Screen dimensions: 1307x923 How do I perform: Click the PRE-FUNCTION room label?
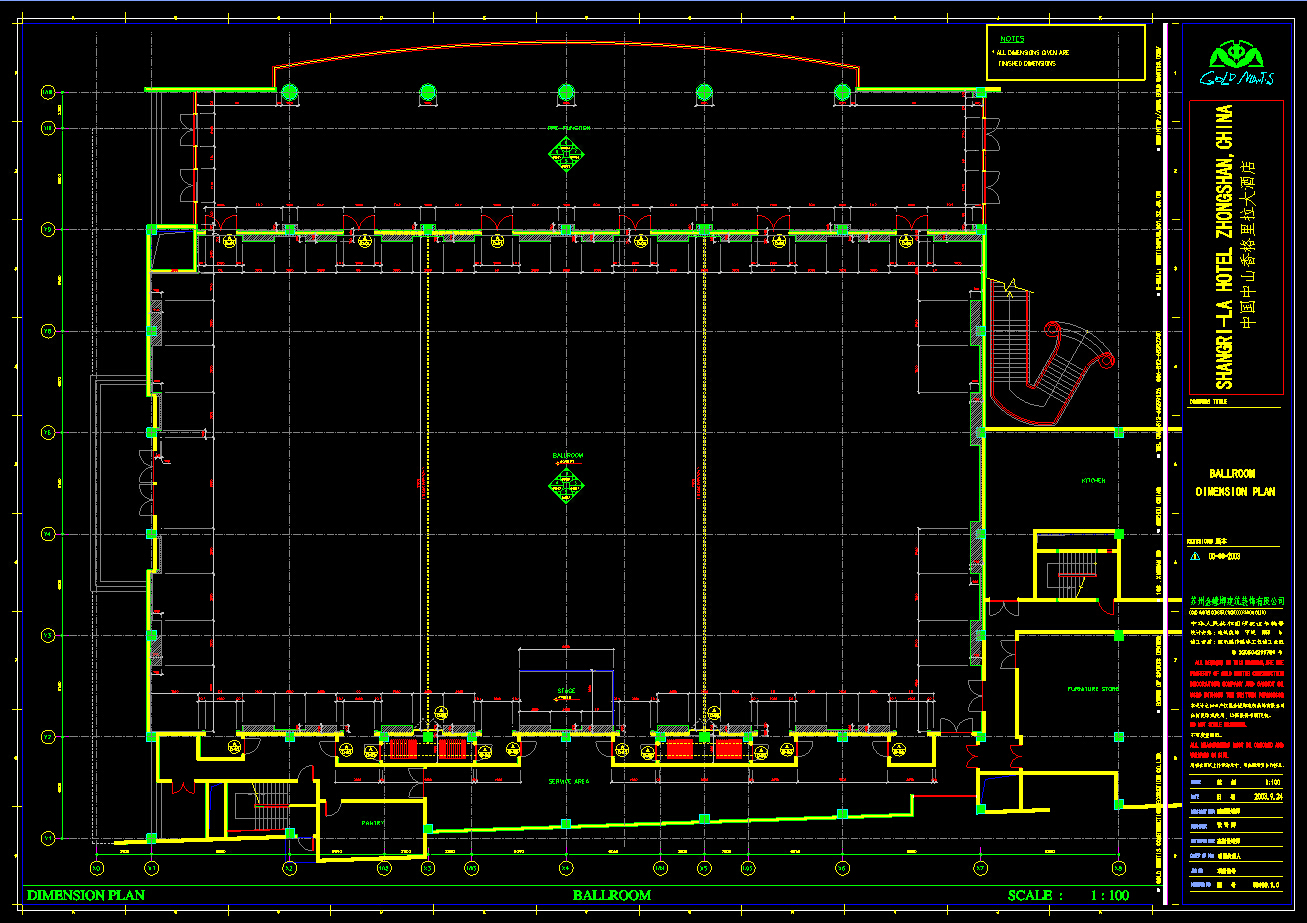pos(568,128)
